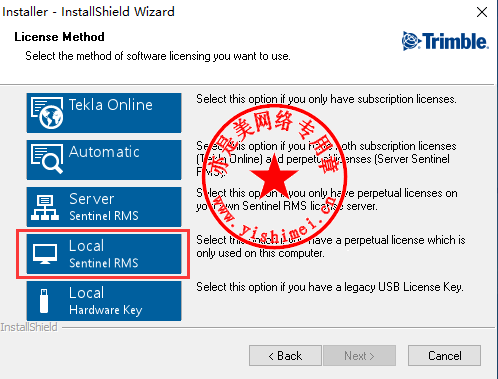Choose Local Hardware Key licensing
Image resolution: width=498 pixels, height=379 pixels.
(104, 301)
